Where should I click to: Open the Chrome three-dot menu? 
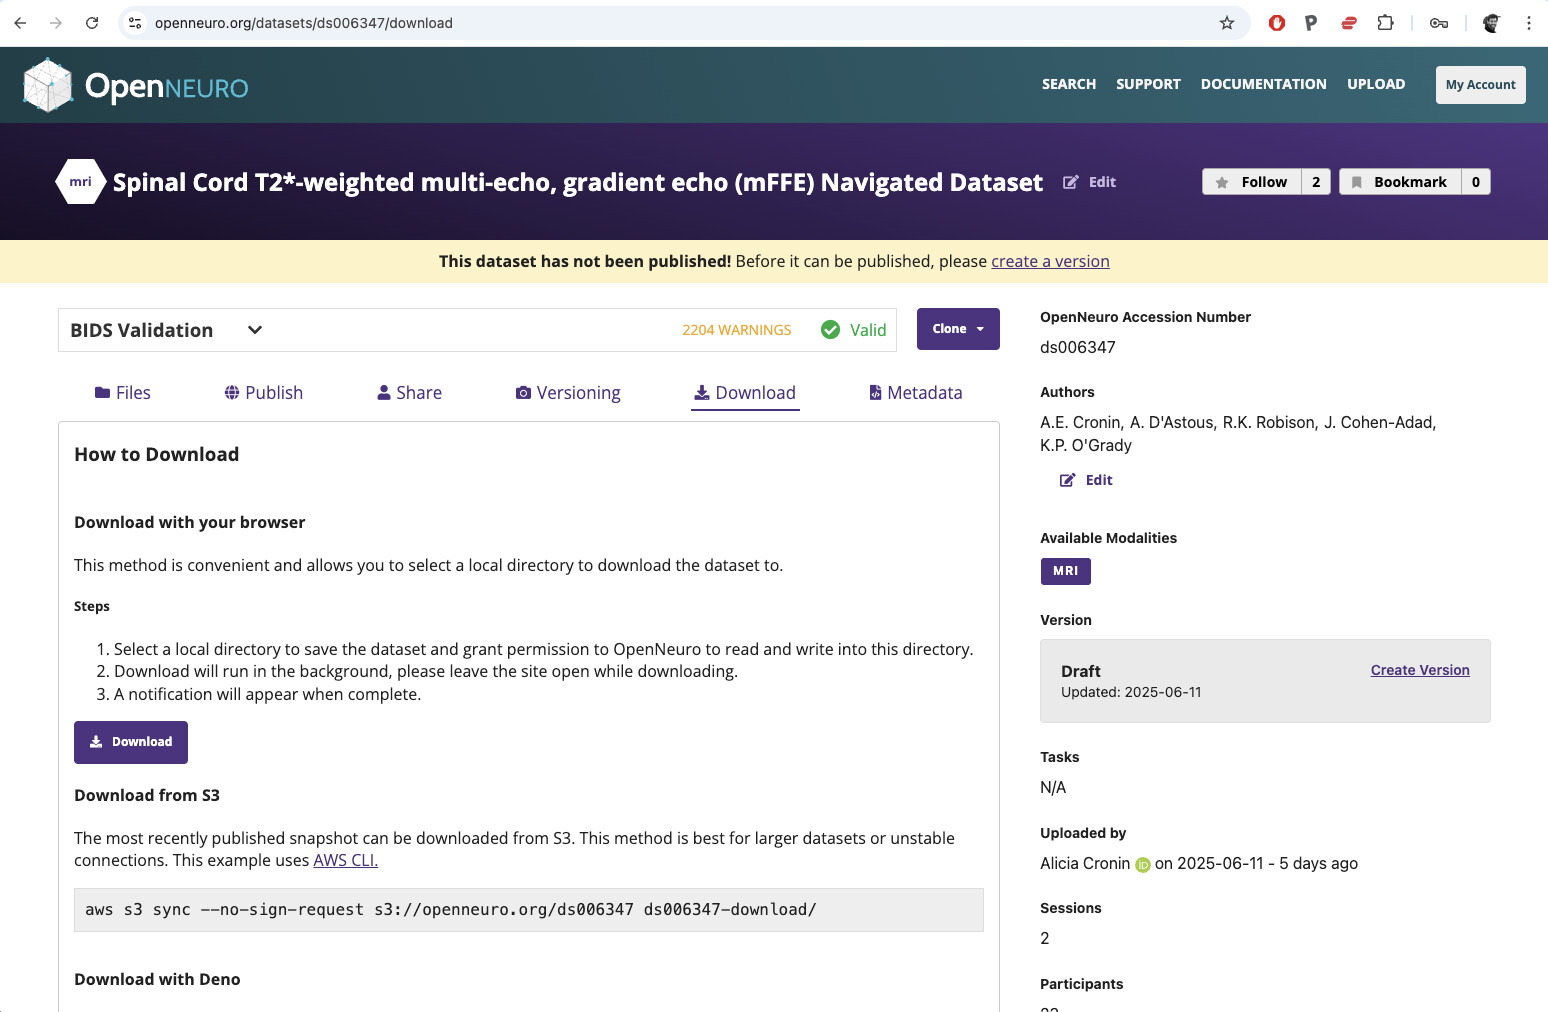tap(1529, 23)
